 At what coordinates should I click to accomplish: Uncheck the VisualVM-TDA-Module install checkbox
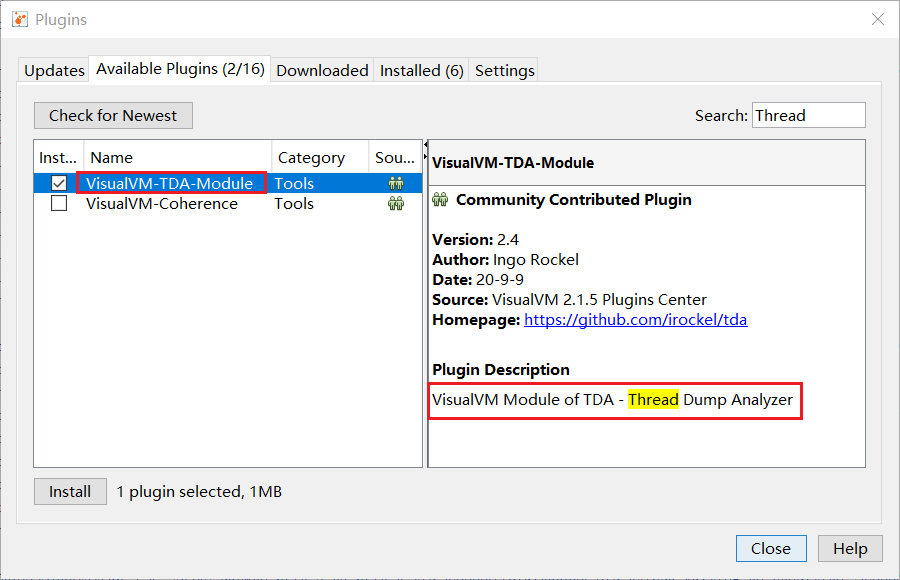[x=59, y=183]
